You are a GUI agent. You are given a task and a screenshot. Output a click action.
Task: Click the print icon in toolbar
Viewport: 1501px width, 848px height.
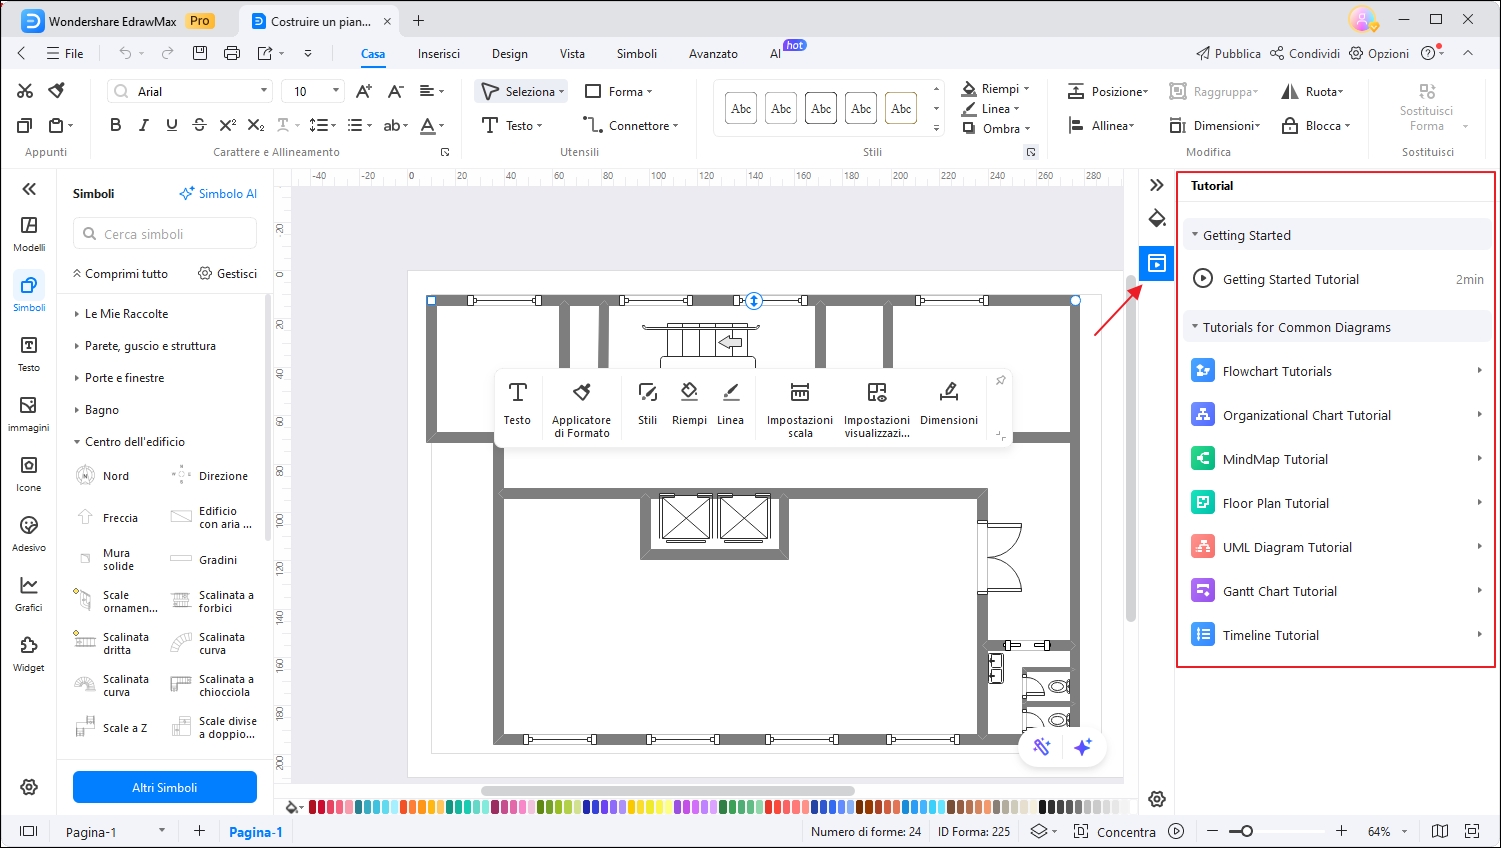click(x=232, y=53)
